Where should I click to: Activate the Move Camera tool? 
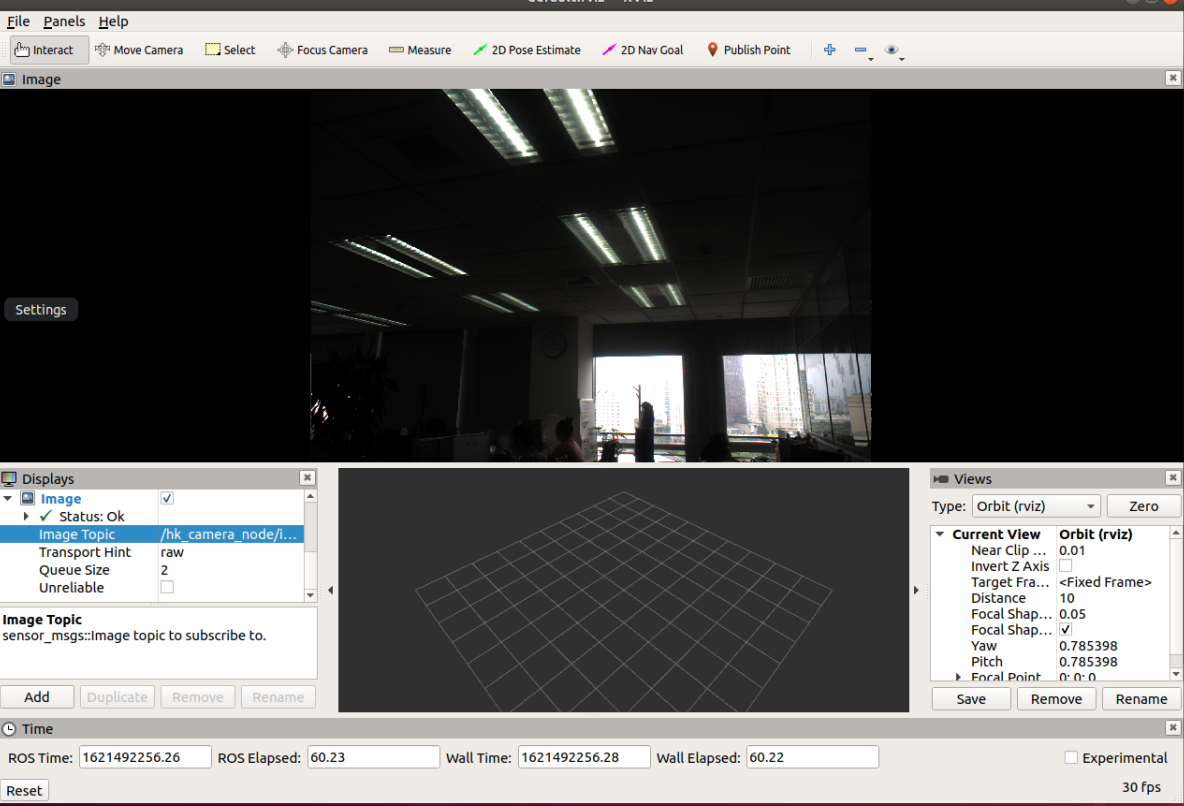(139, 49)
